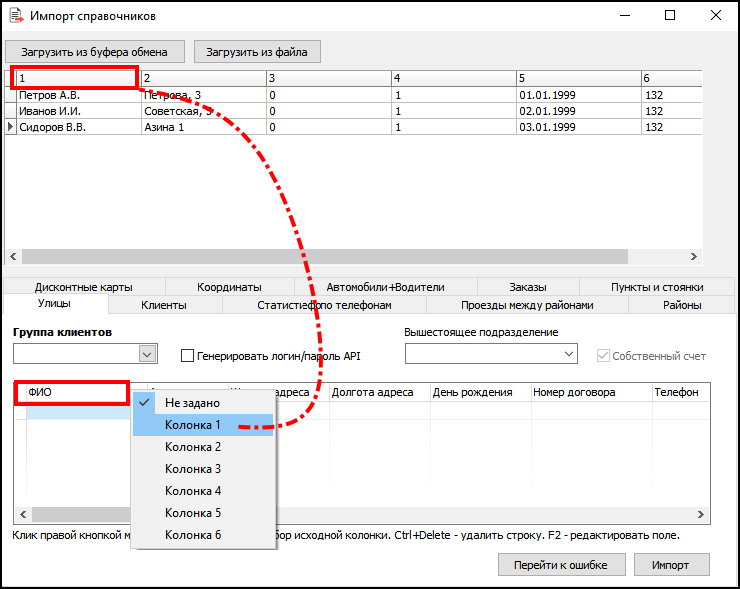This screenshot has height=589, width=740.
Task: Open the Заказы tab
Action: [x=527, y=287]
